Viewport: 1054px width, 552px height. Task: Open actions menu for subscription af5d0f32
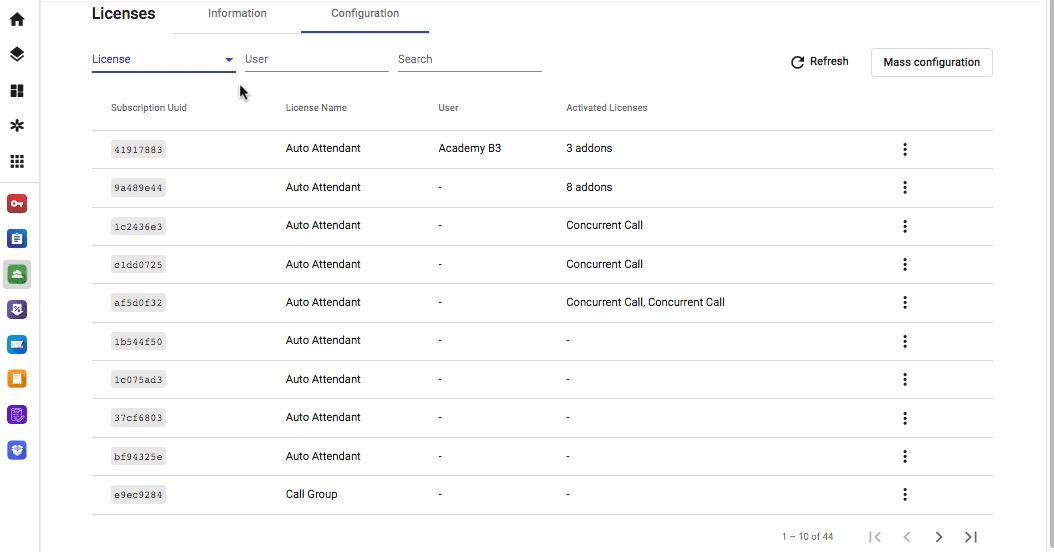pos(905,303)
